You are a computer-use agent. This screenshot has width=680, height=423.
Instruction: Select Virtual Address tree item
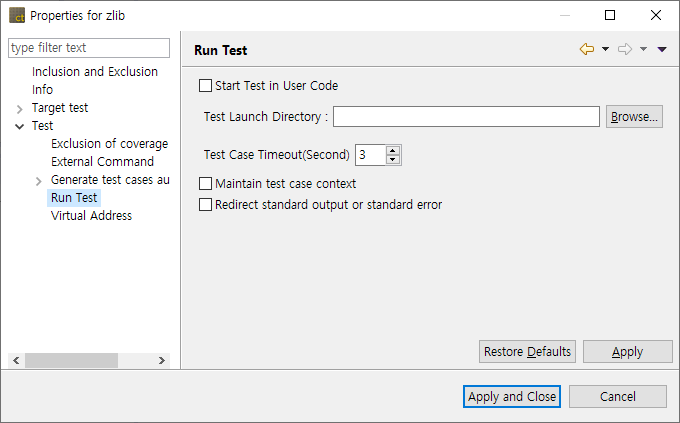[x=91, y=216]
